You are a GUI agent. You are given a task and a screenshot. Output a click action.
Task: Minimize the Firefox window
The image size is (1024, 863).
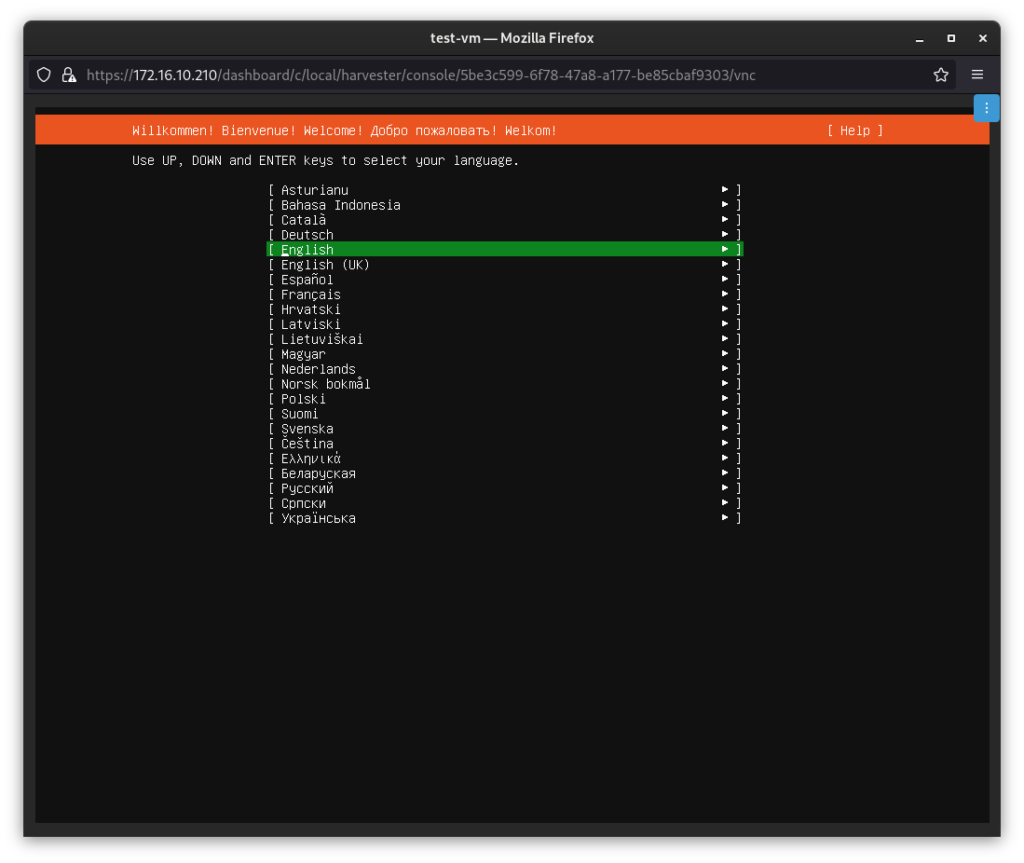(920, 39)
